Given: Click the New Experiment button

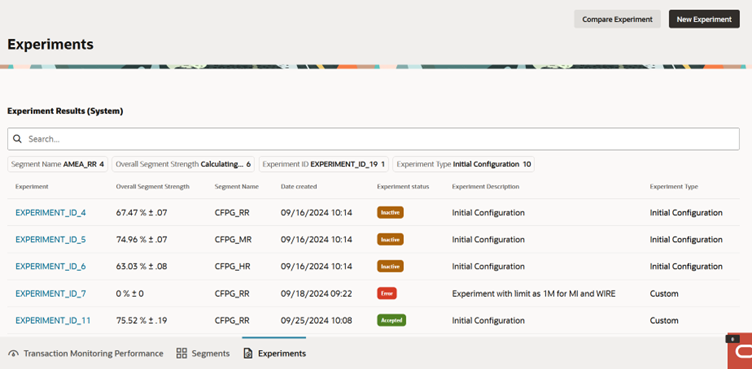Looking at the screenshot, I should [x=704, y=19].
